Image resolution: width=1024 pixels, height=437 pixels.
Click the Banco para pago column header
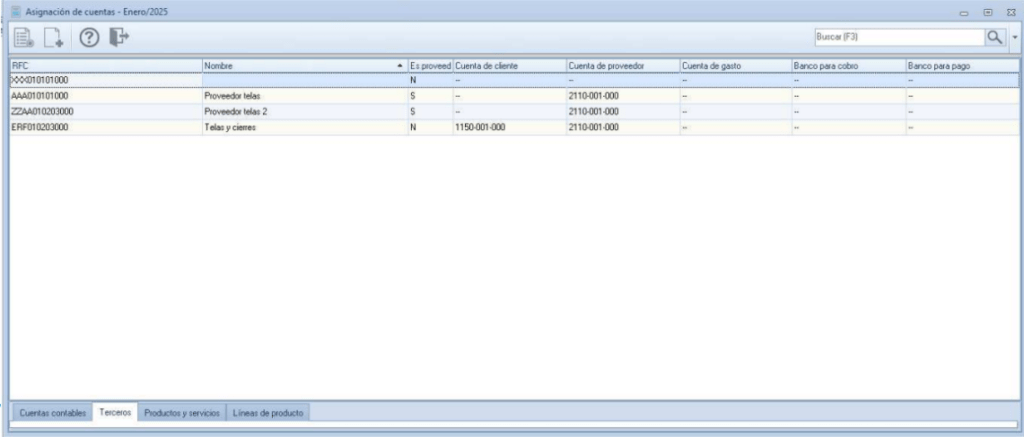[962, 66]
